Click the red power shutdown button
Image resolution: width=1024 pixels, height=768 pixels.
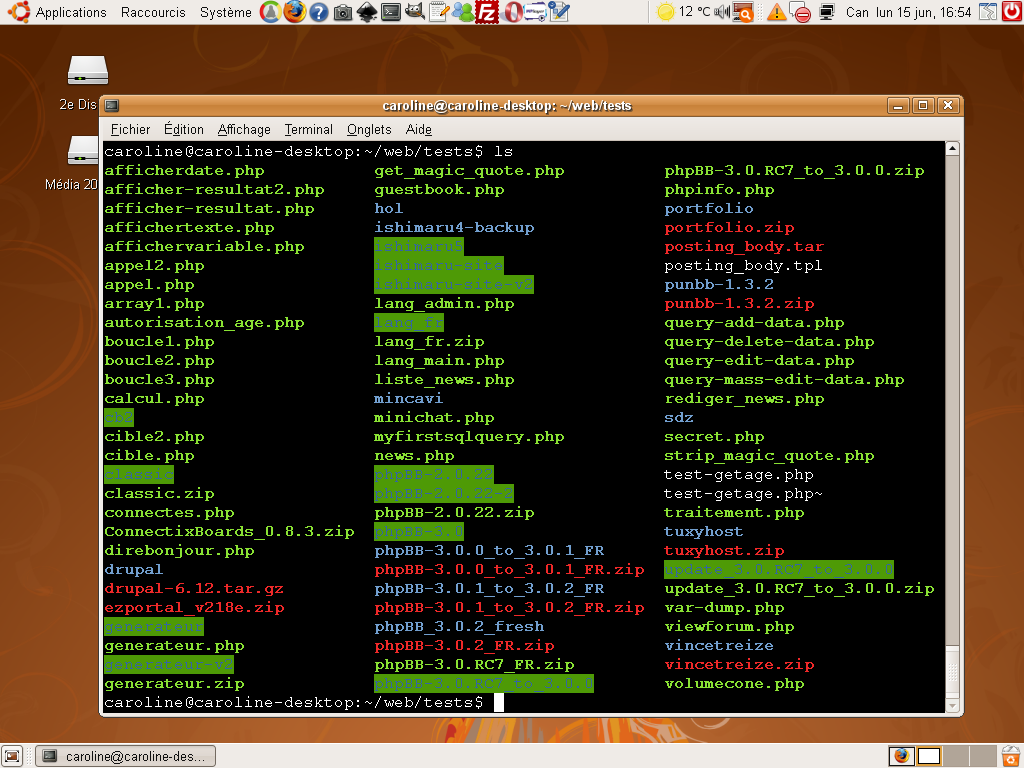pyautogui.click(x=1012, y=12)
